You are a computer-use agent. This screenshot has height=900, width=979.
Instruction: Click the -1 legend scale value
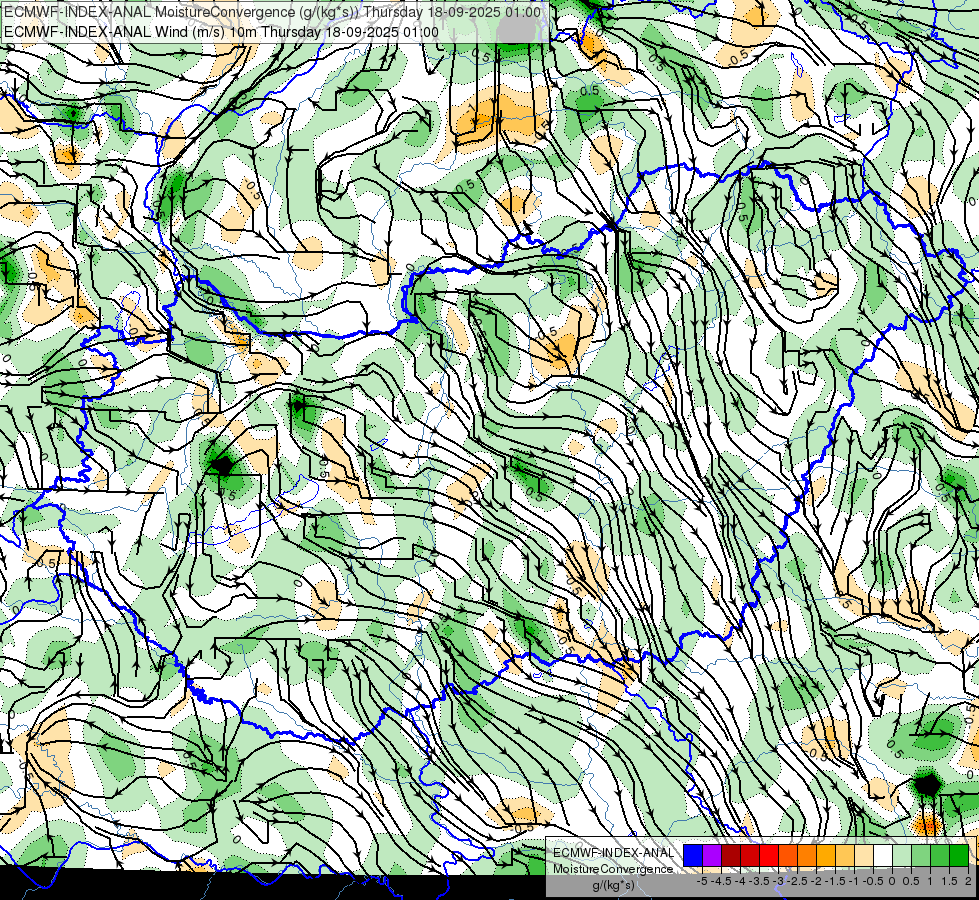854,881
